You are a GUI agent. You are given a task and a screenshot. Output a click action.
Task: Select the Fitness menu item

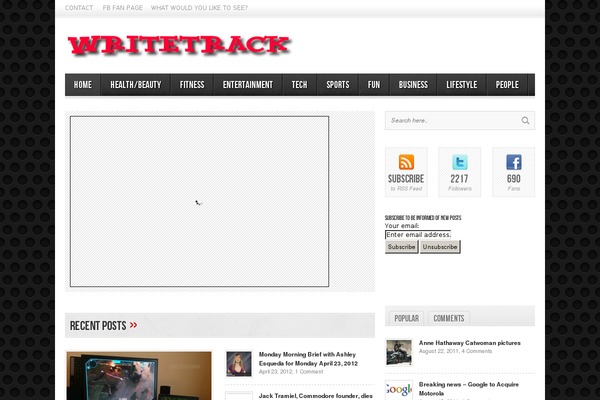[192, 85]
